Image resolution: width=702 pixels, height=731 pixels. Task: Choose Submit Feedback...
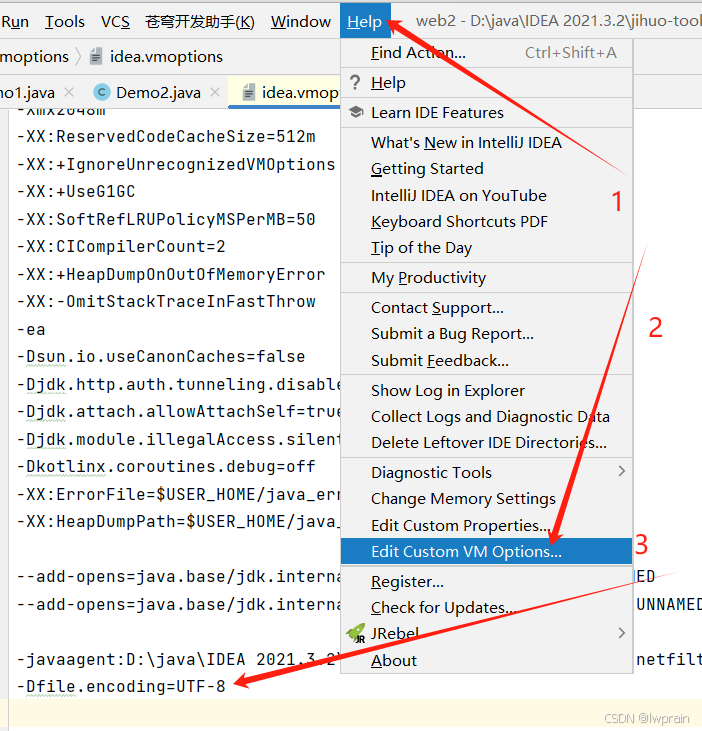[486, 360]
